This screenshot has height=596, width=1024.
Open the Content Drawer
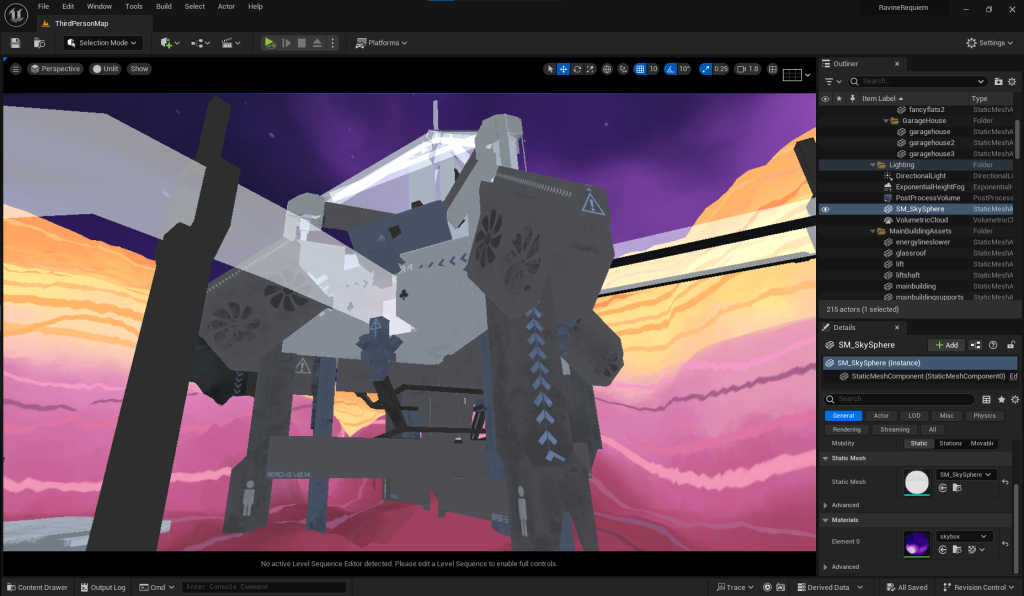tap(37, 588)
